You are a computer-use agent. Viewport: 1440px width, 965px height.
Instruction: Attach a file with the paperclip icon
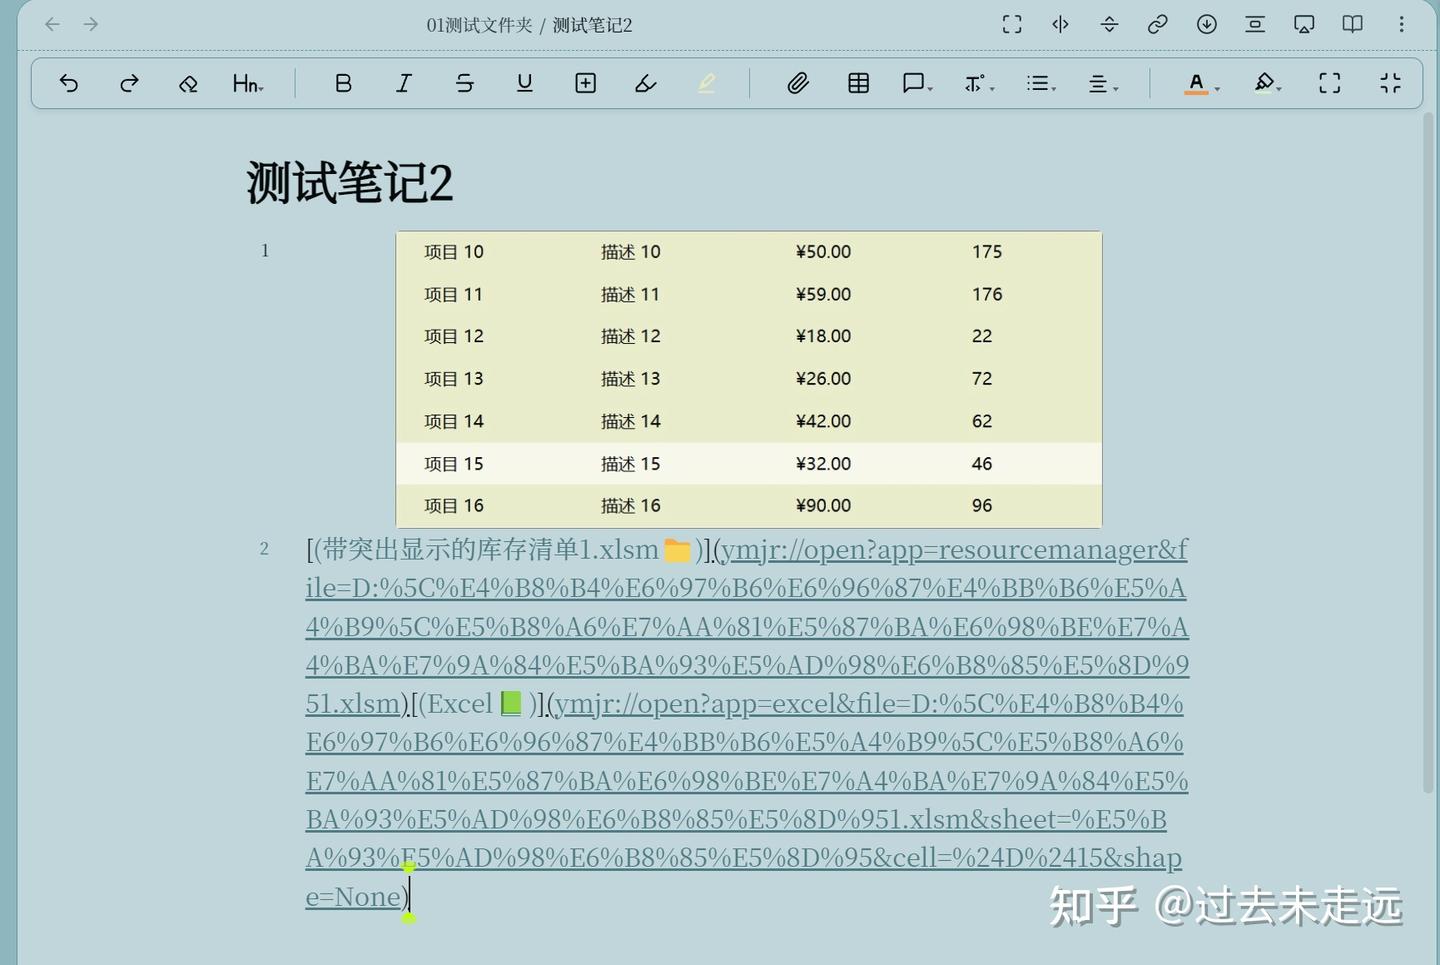pos(798,83)
